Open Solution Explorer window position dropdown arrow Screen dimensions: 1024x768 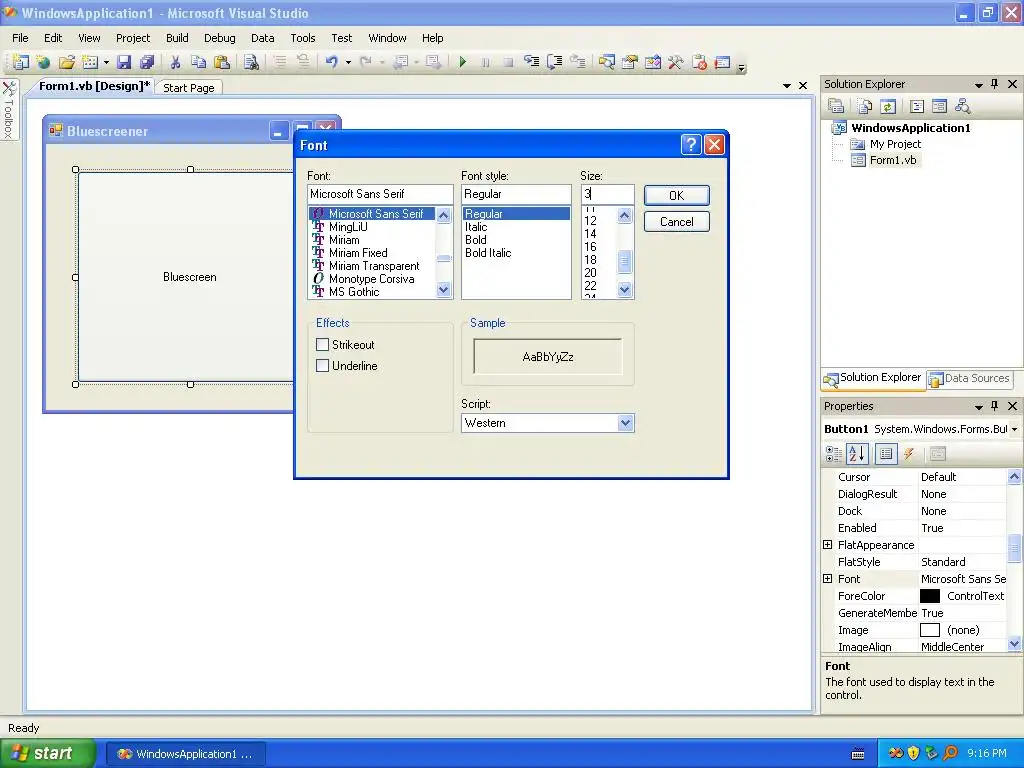978,85
